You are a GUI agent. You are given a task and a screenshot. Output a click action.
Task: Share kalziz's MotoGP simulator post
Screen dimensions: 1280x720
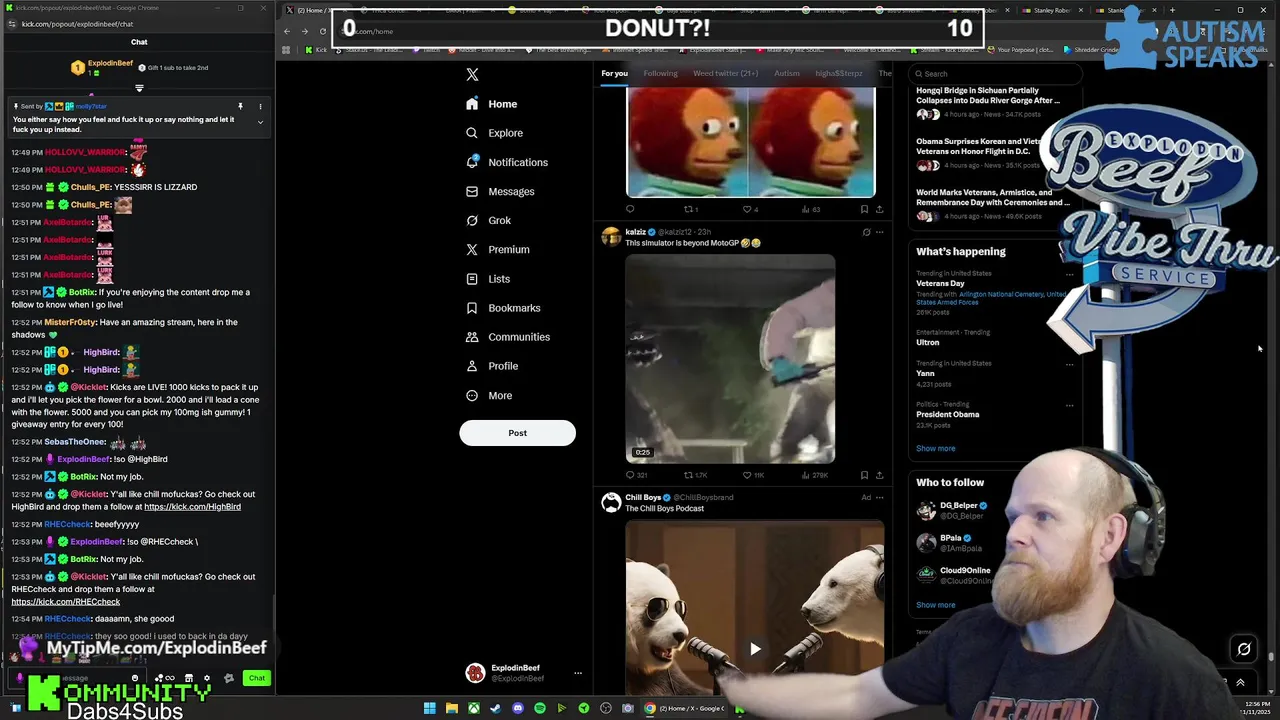(x=879, y=475)
